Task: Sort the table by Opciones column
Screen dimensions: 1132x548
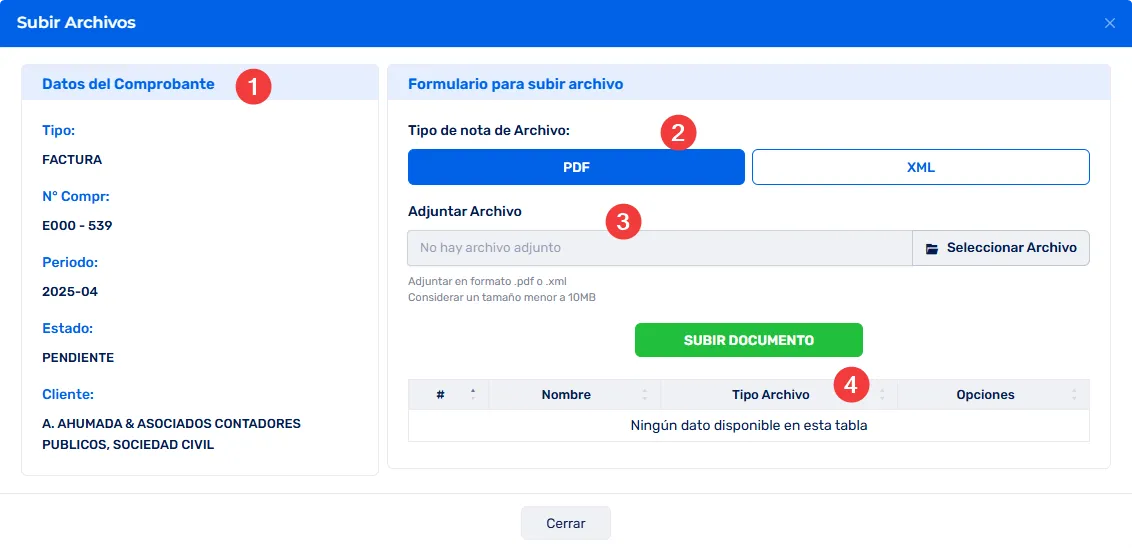Action: pyautogui.click(x=985, y=395)
